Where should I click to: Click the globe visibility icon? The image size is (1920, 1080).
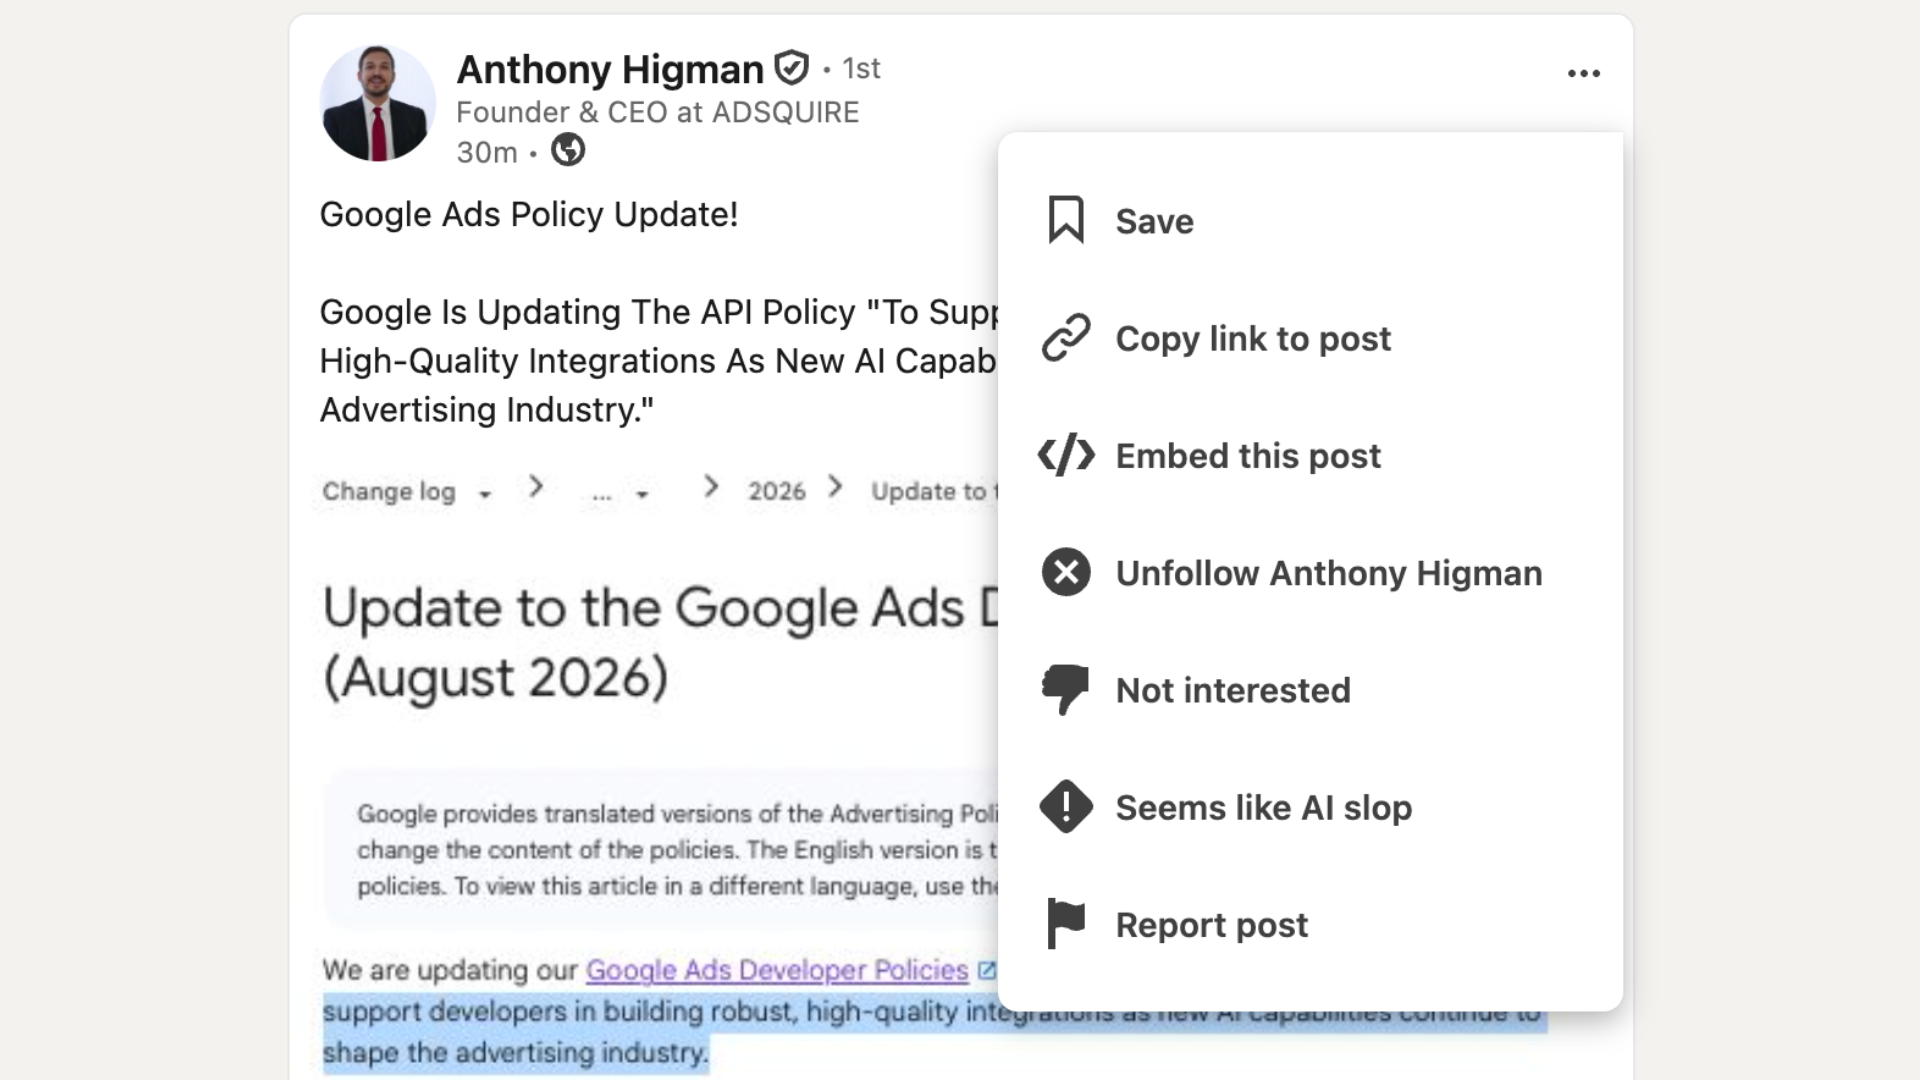pos(568,150)
